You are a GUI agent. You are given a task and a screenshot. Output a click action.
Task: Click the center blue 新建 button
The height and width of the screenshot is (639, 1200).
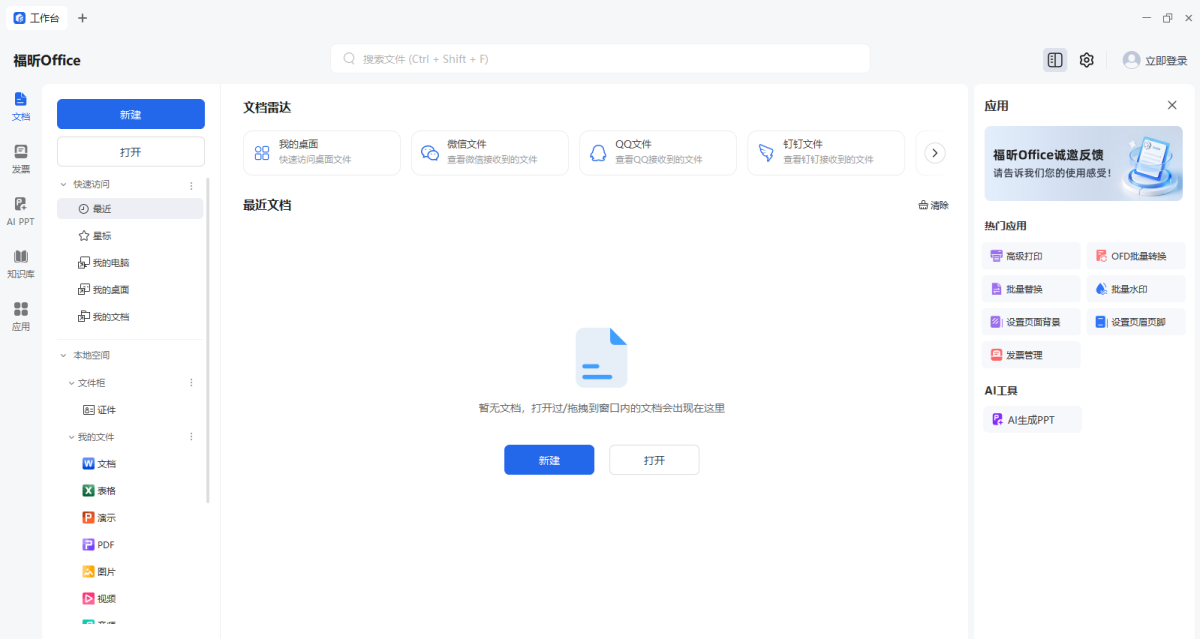click(x=549, y=460)
